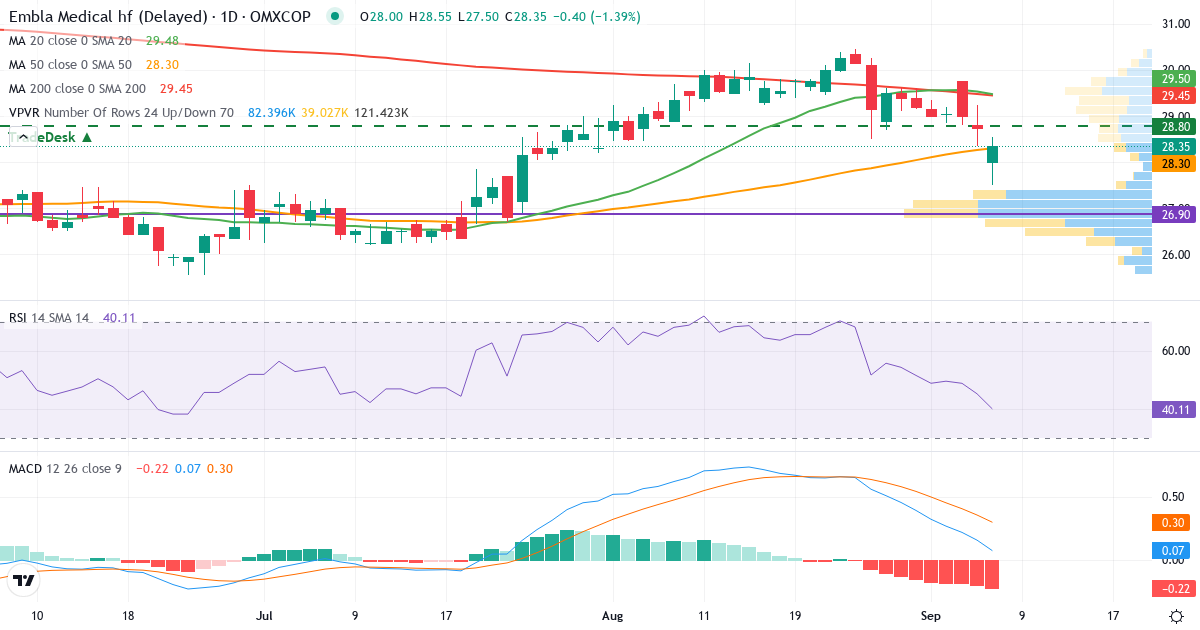1200x630 pixels.
Task: Click the 28.35 current price label
Action: [x=1175, y=146]
